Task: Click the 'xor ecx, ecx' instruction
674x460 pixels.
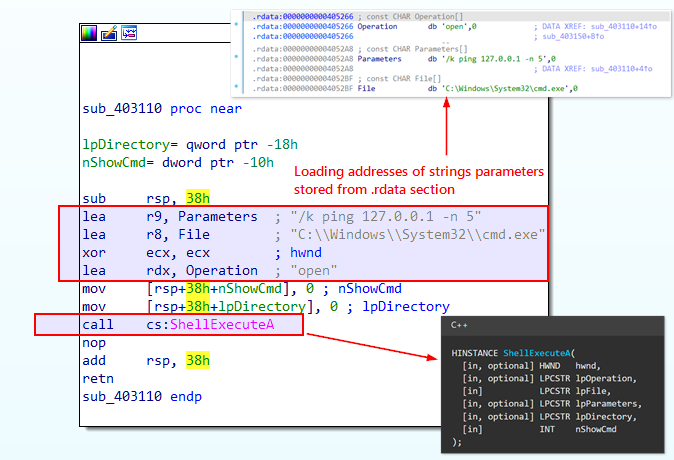Action: 146,253
